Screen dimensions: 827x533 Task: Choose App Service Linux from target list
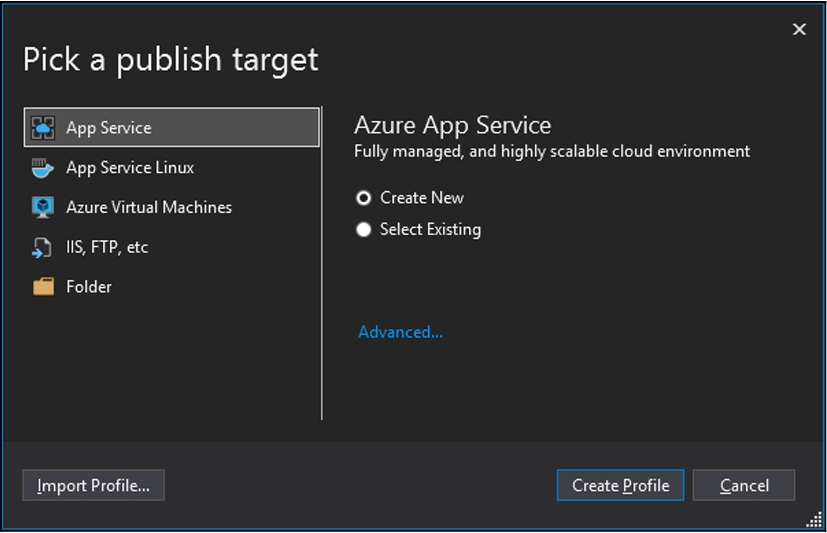[x=130, y=168]
